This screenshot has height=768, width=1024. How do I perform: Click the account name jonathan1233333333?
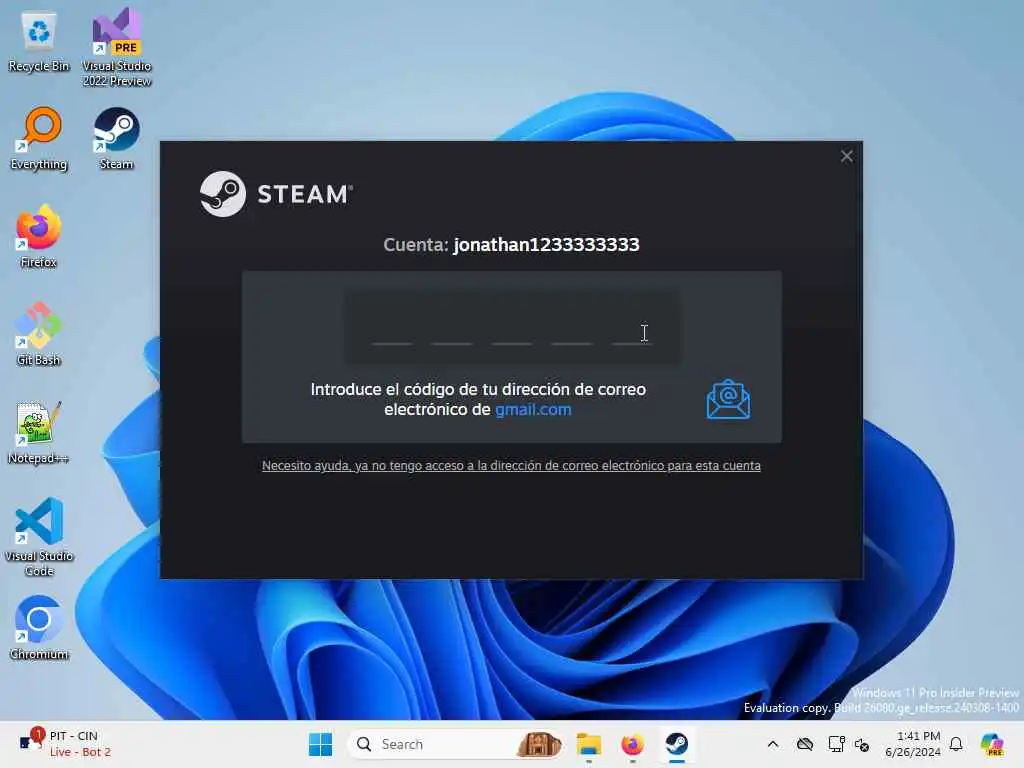(547, 245)
